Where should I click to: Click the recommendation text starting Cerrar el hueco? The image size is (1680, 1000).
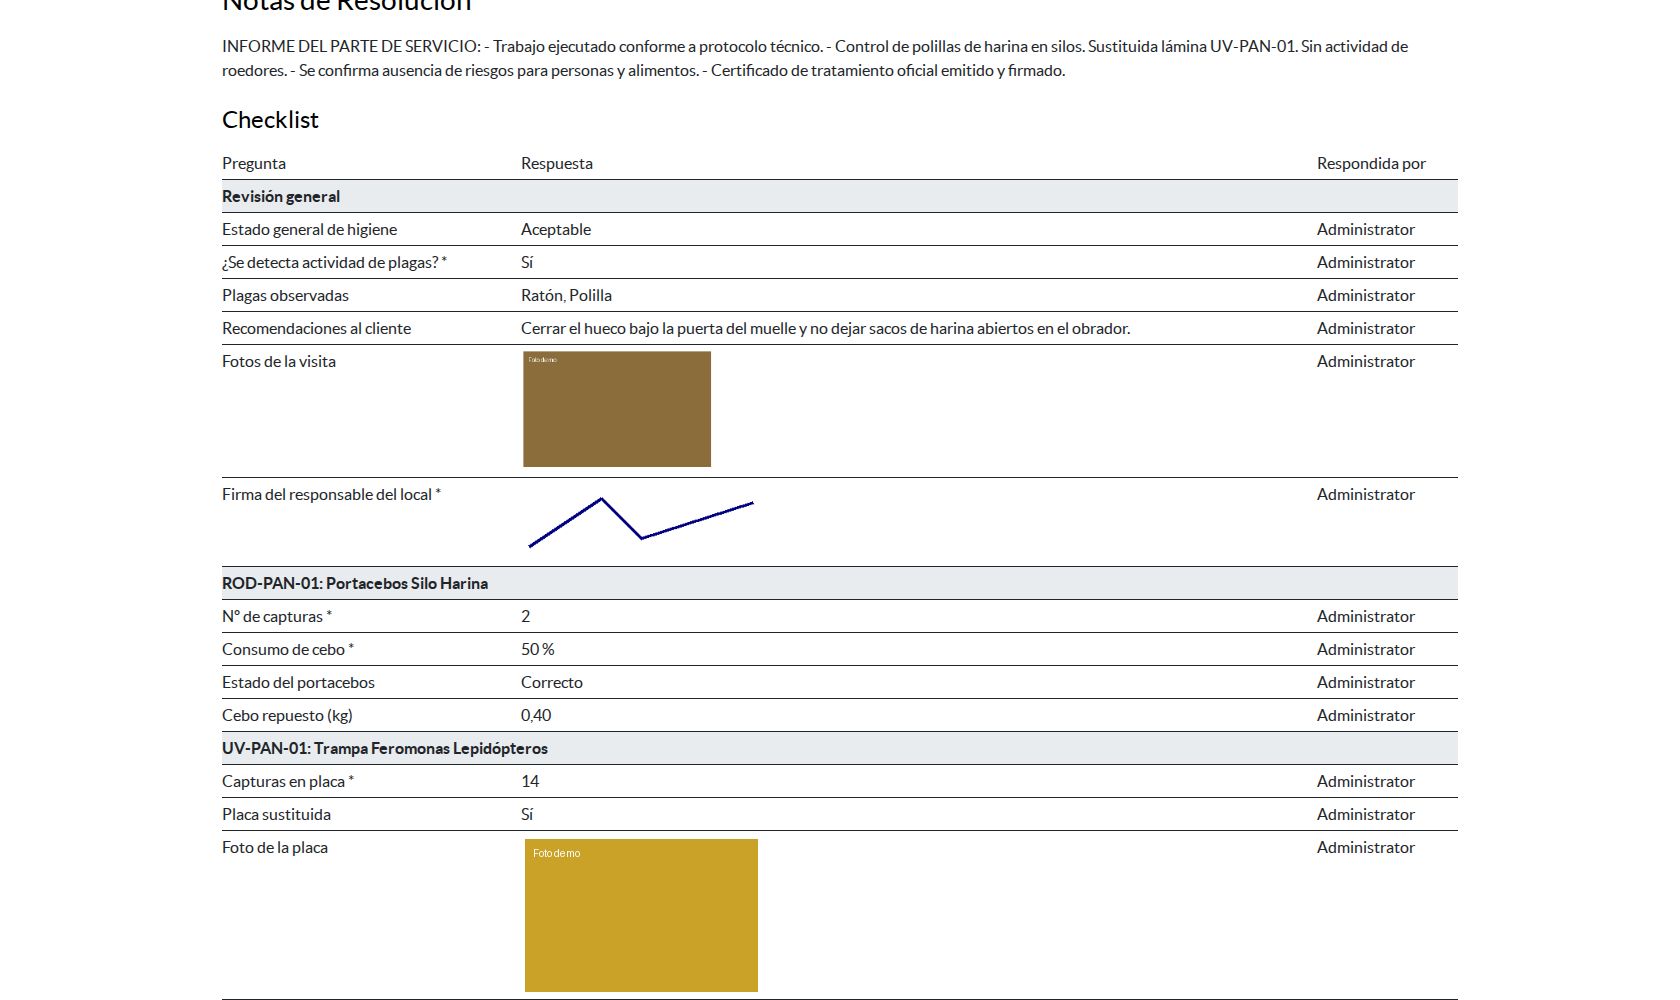coord(826,328)
